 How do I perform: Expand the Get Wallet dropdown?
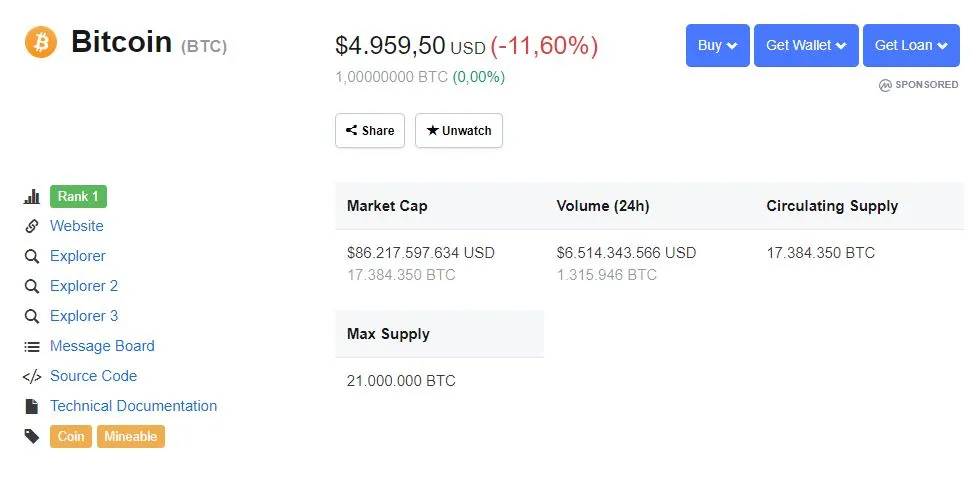pos(805,46)
